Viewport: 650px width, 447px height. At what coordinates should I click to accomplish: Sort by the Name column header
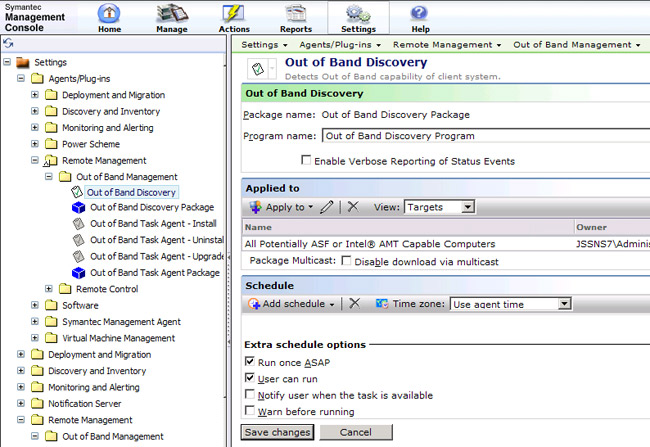408,227
